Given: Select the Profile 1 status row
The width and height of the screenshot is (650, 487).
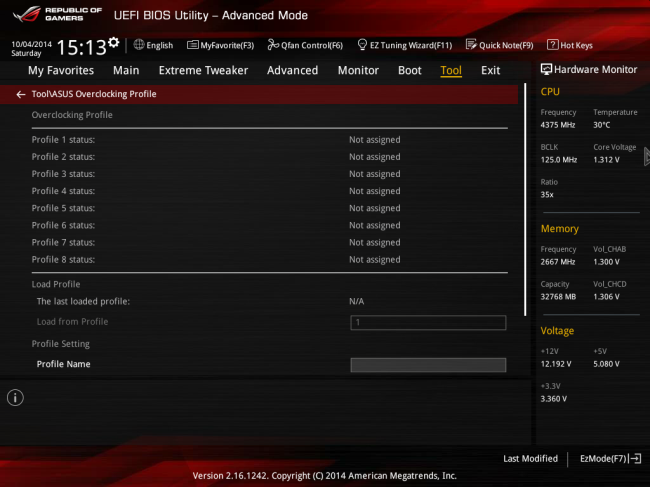Looking at the screenshot, I should (x=269, y=140).
